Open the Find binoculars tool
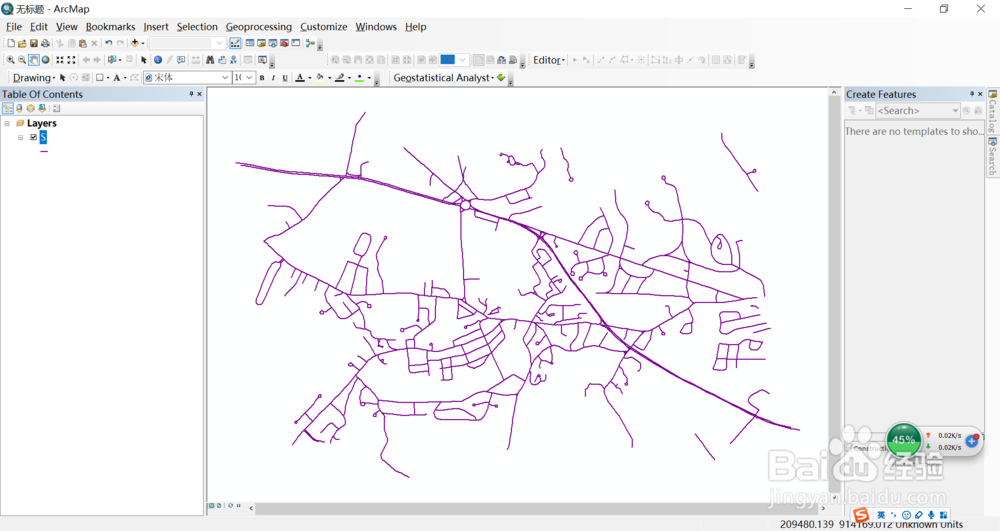The width and height of the screenshot is (1000, 531). [x=210, y=60]
